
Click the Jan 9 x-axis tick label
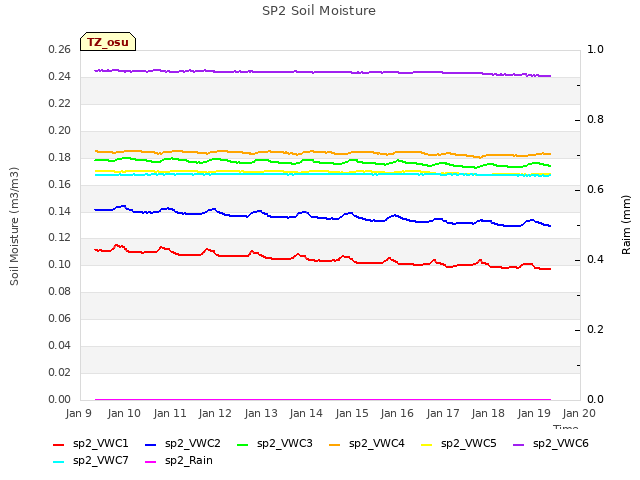(x=79, y=413)
